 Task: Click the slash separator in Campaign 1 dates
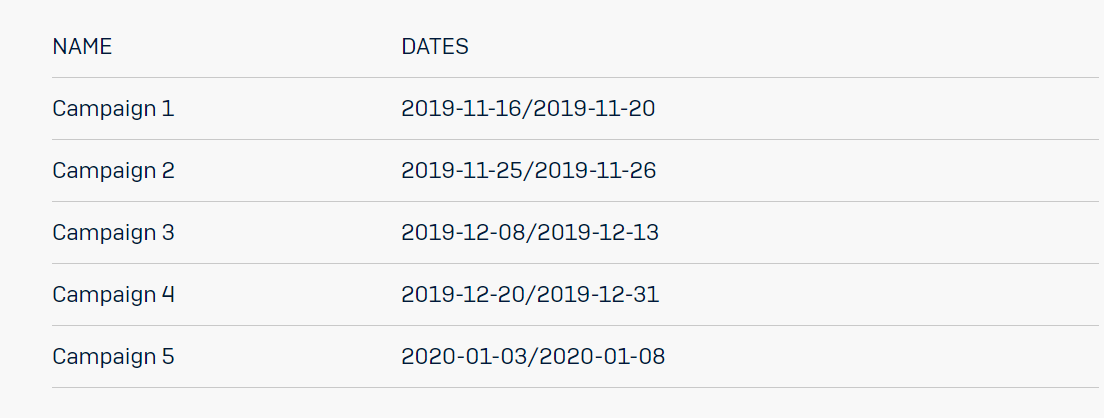click(x=529, y=109)
